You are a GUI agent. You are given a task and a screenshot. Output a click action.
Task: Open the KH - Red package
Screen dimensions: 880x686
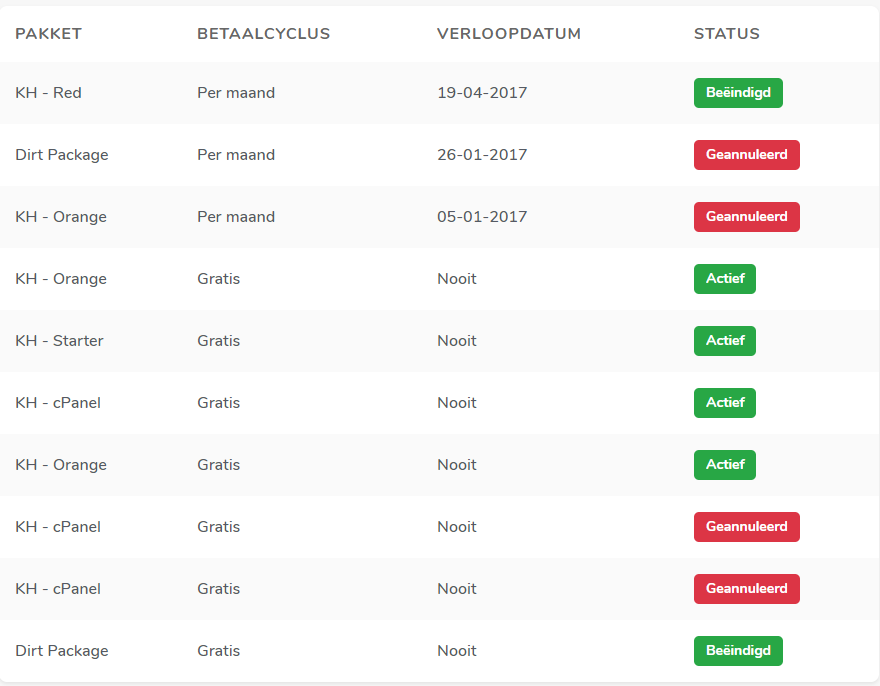pos(48,93)
